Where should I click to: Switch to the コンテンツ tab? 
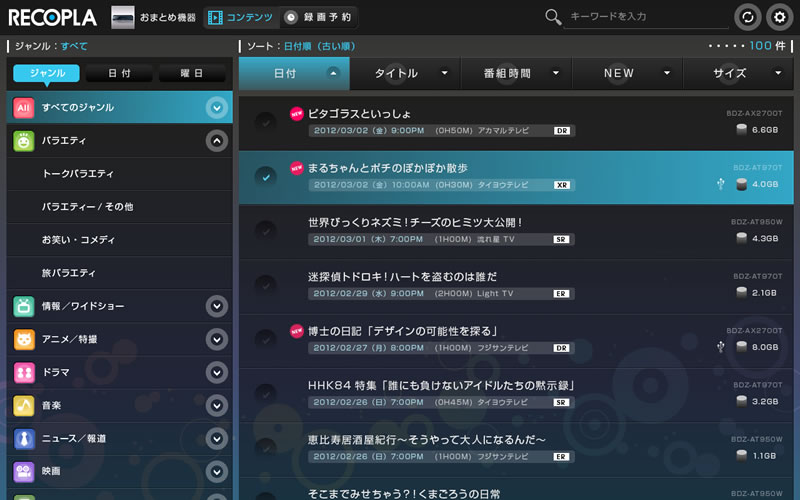241,18
